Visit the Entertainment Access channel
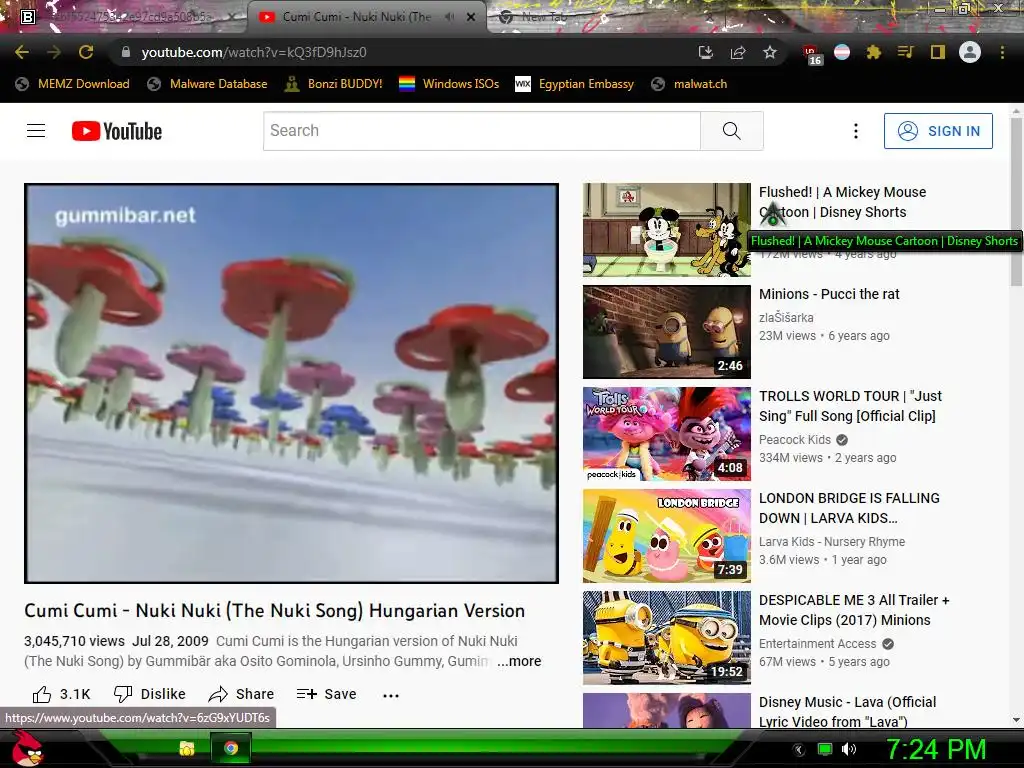1024x768 pixels. click(x=817, y=644)
